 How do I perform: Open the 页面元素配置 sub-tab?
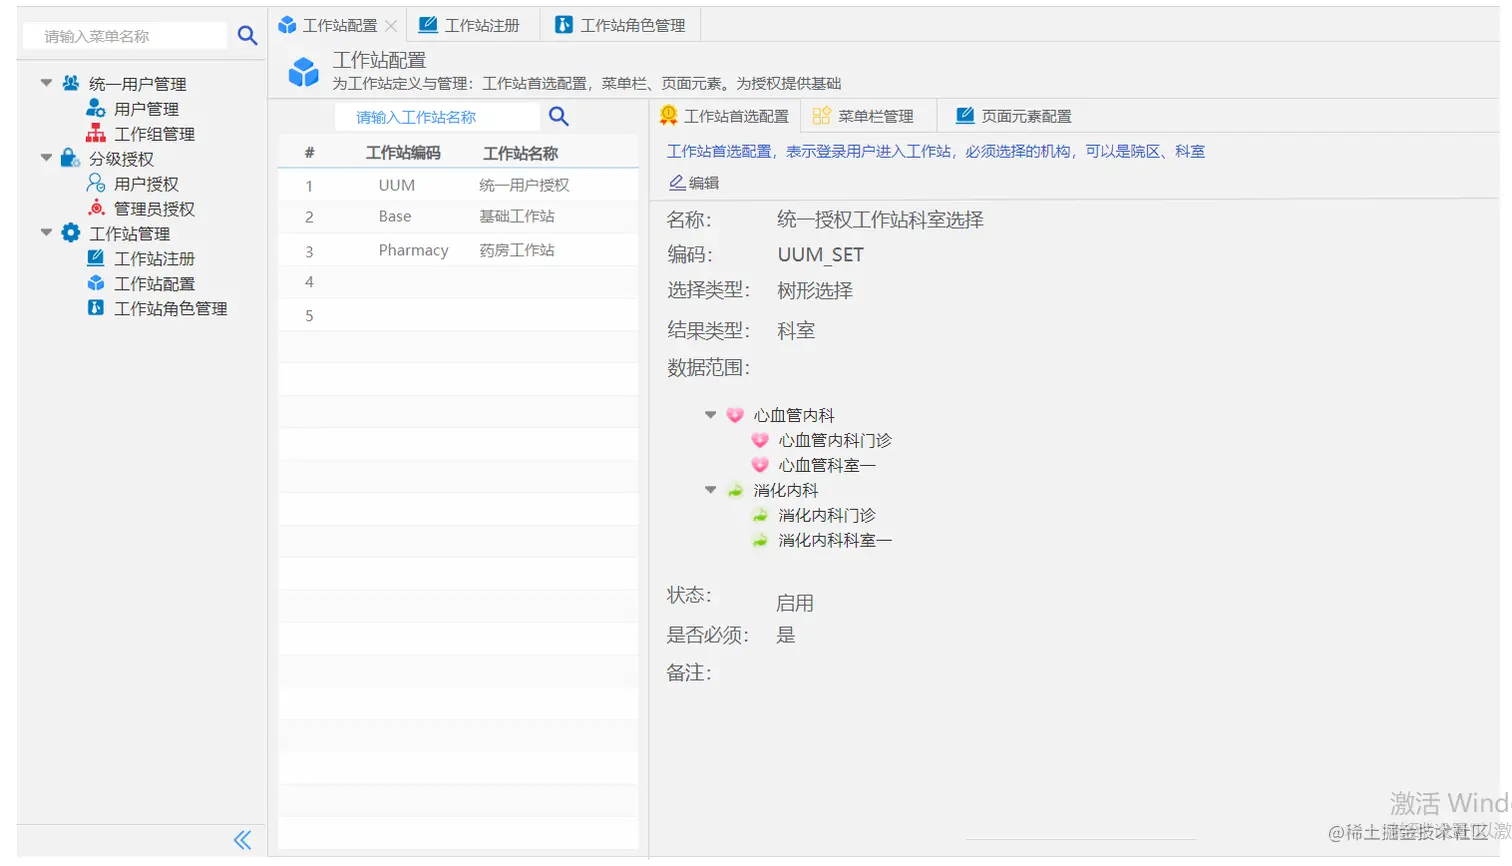coord(1015,116)
